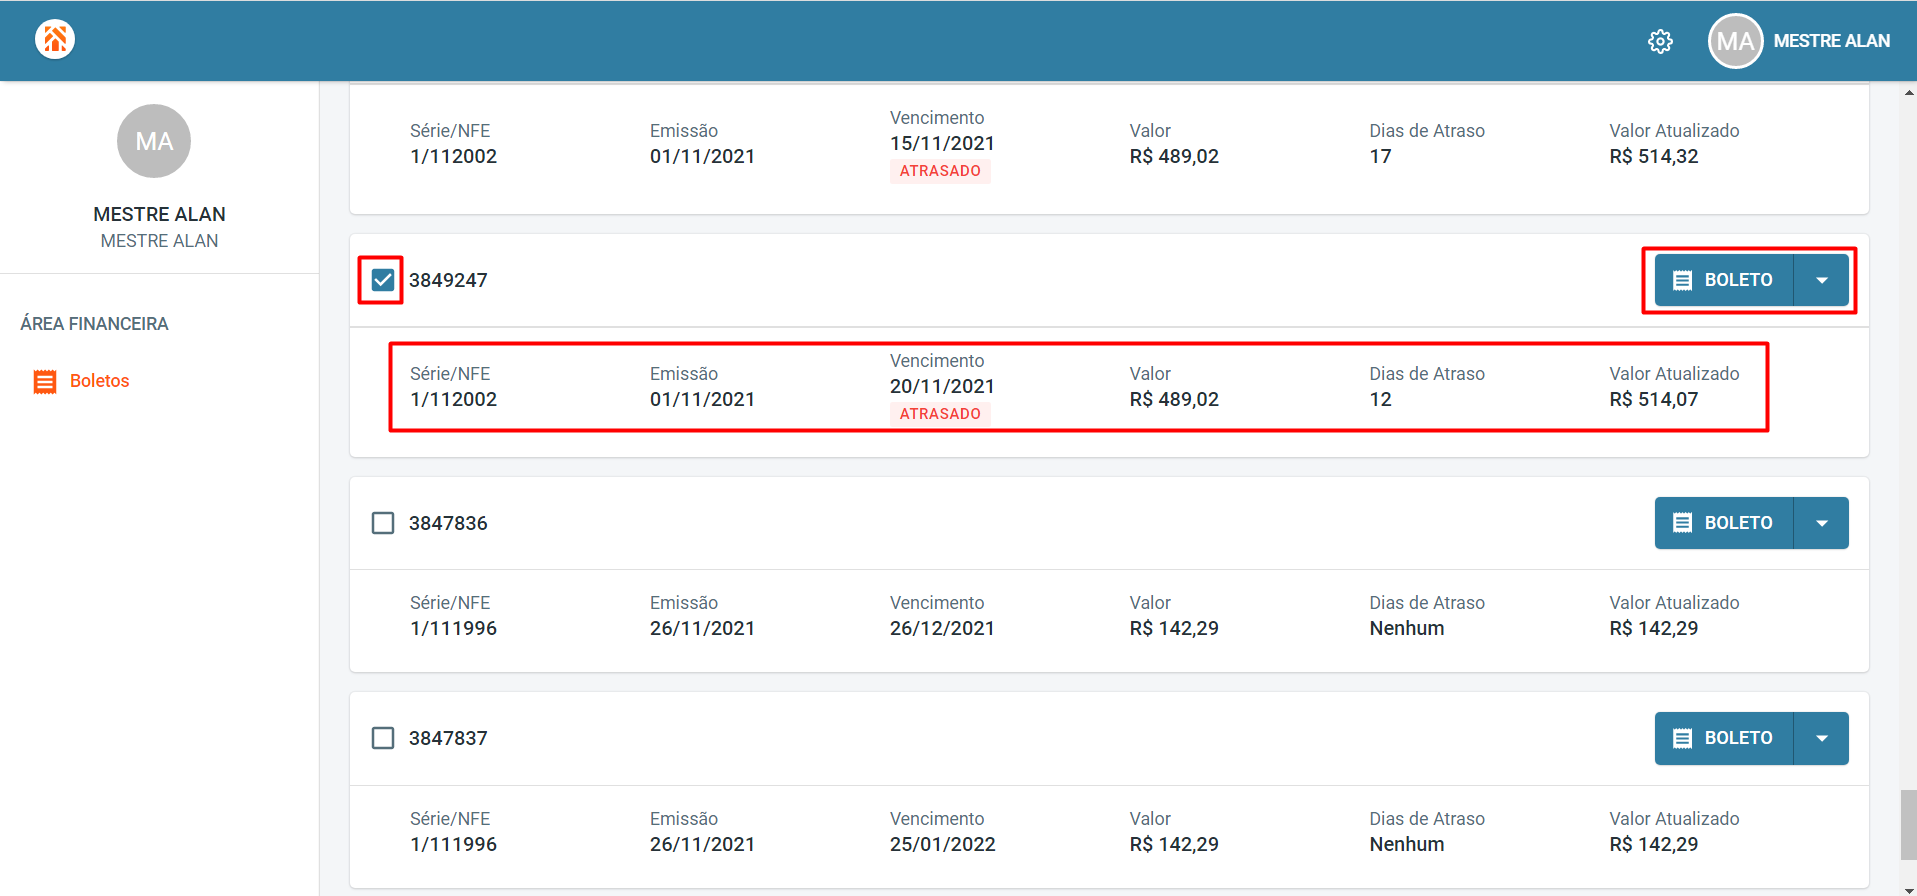Viewport: 1917px width, 896px height.
Task: Click the Boletos receipt icon in sidebar
Action: (x=45, y=381)
